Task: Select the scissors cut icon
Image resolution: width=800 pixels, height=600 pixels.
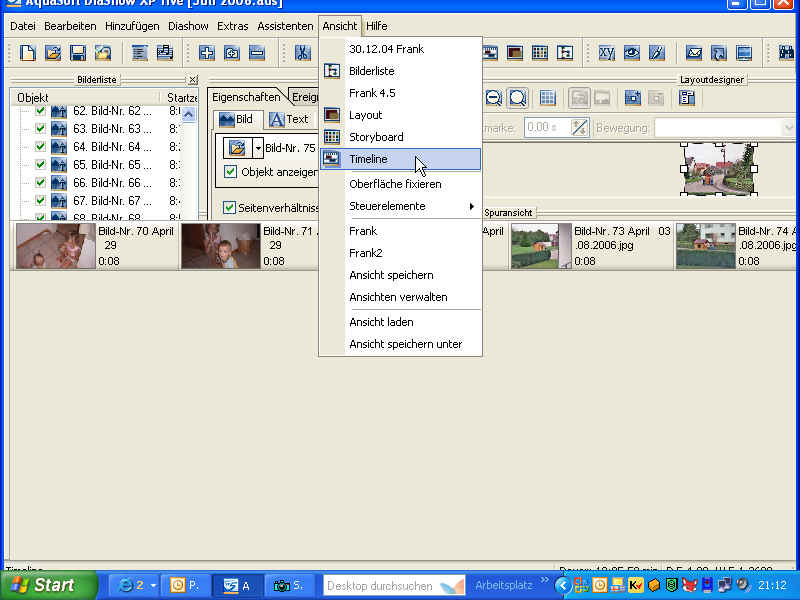Action: pyautogui.click(x=301, y=53)
